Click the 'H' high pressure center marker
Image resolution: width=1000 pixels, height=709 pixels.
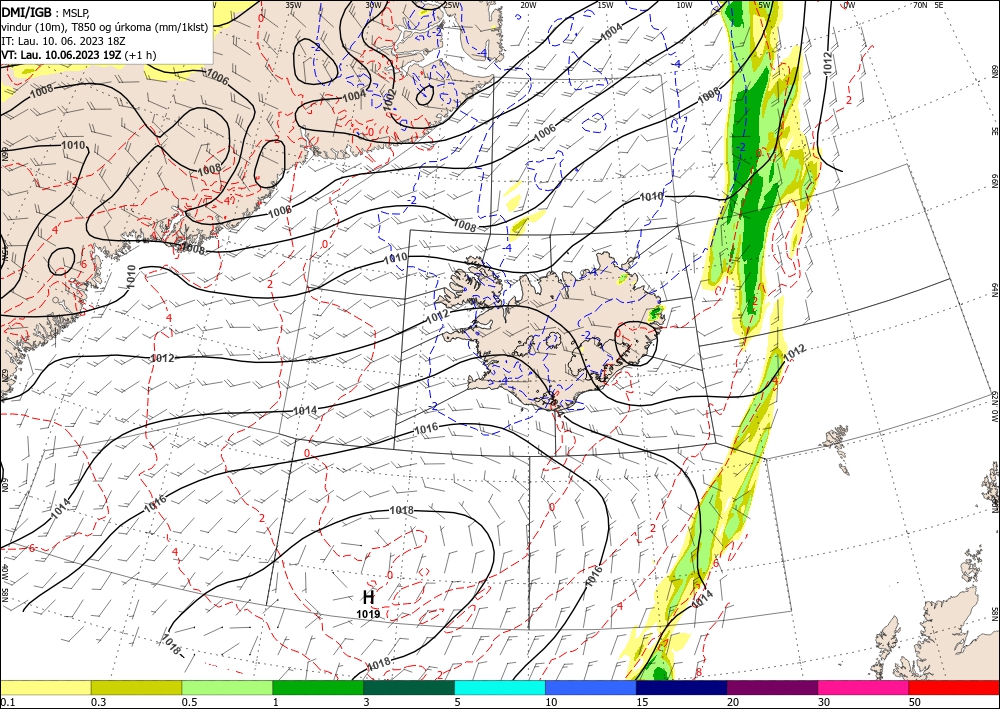pos(368,597)
